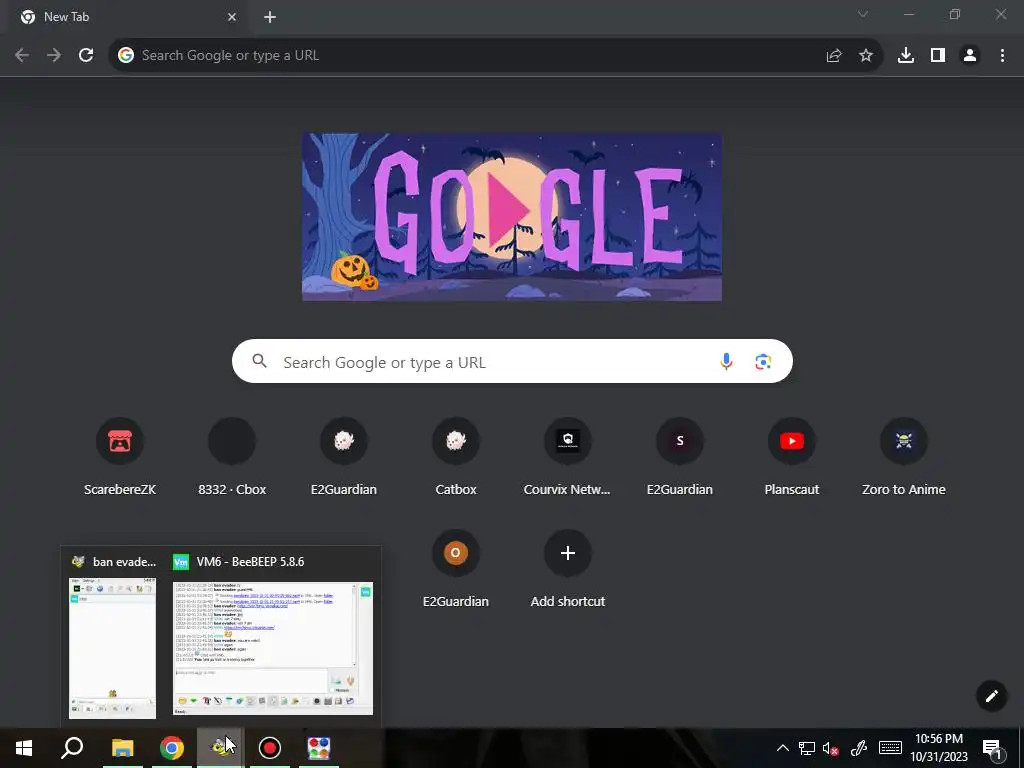Customize Chrome with the pencil icon
This screenshot has height=768, width=1024.
tap(991, 696)
